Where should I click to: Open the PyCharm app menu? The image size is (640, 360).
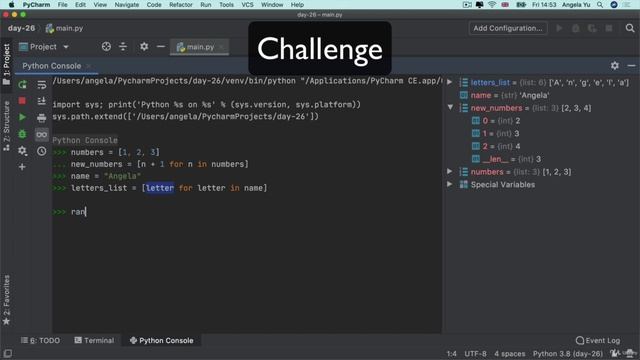(x=36, y=4)
